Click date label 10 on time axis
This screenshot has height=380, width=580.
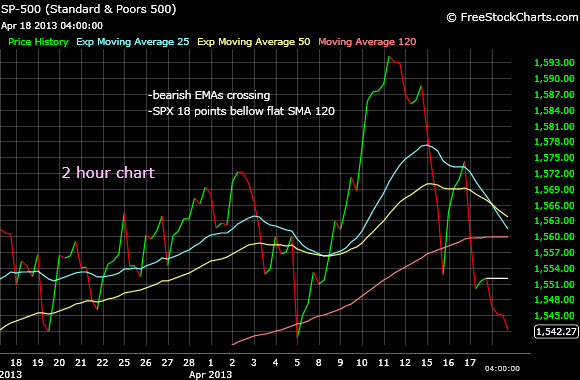[362, 363]
